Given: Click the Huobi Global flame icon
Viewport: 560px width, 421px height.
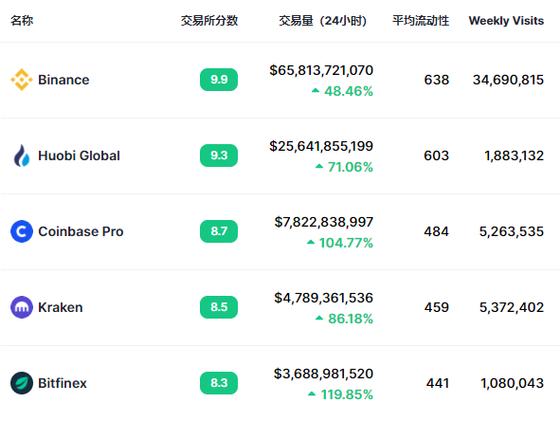Looking at the screenshot, I should [x=21, y=155].
